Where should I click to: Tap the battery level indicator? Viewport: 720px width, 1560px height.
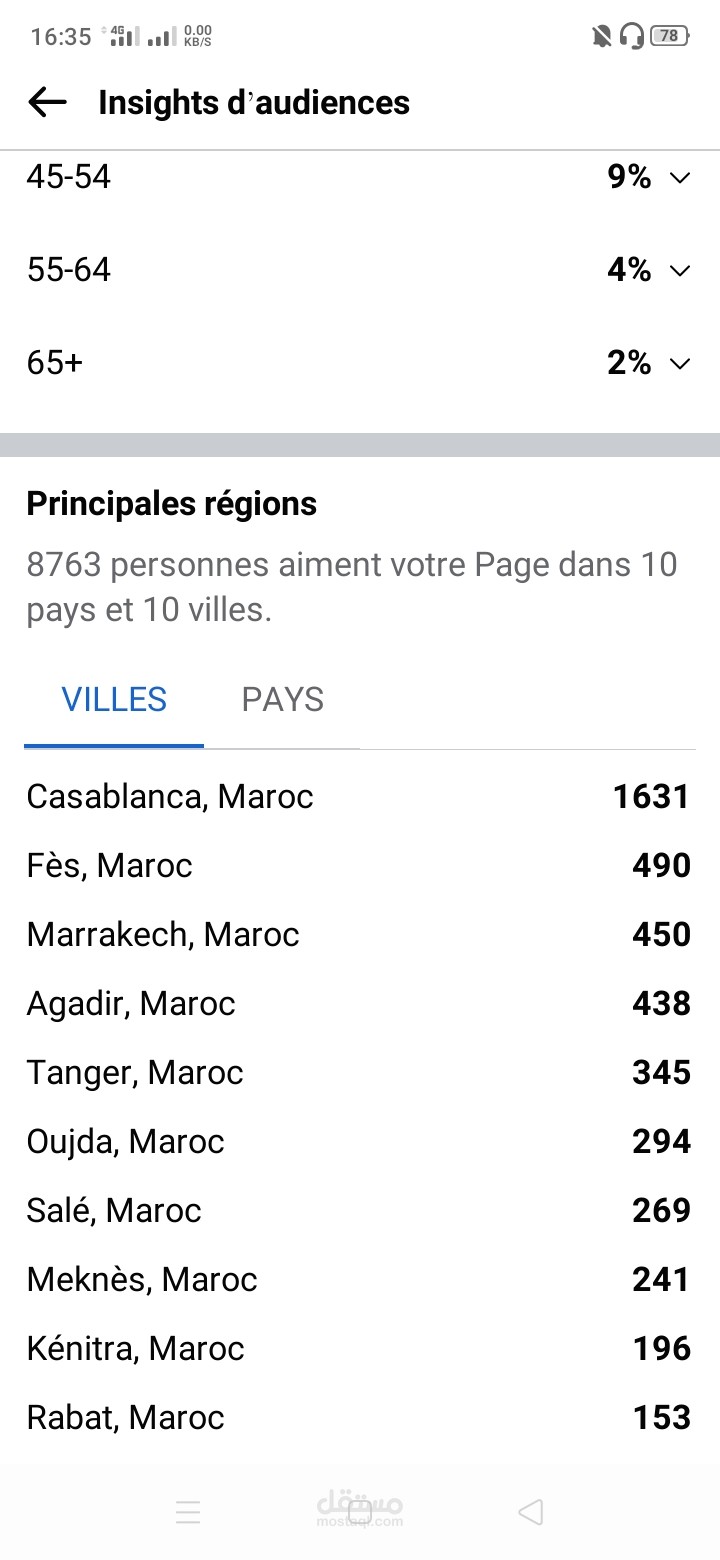(x=670, y=36)
